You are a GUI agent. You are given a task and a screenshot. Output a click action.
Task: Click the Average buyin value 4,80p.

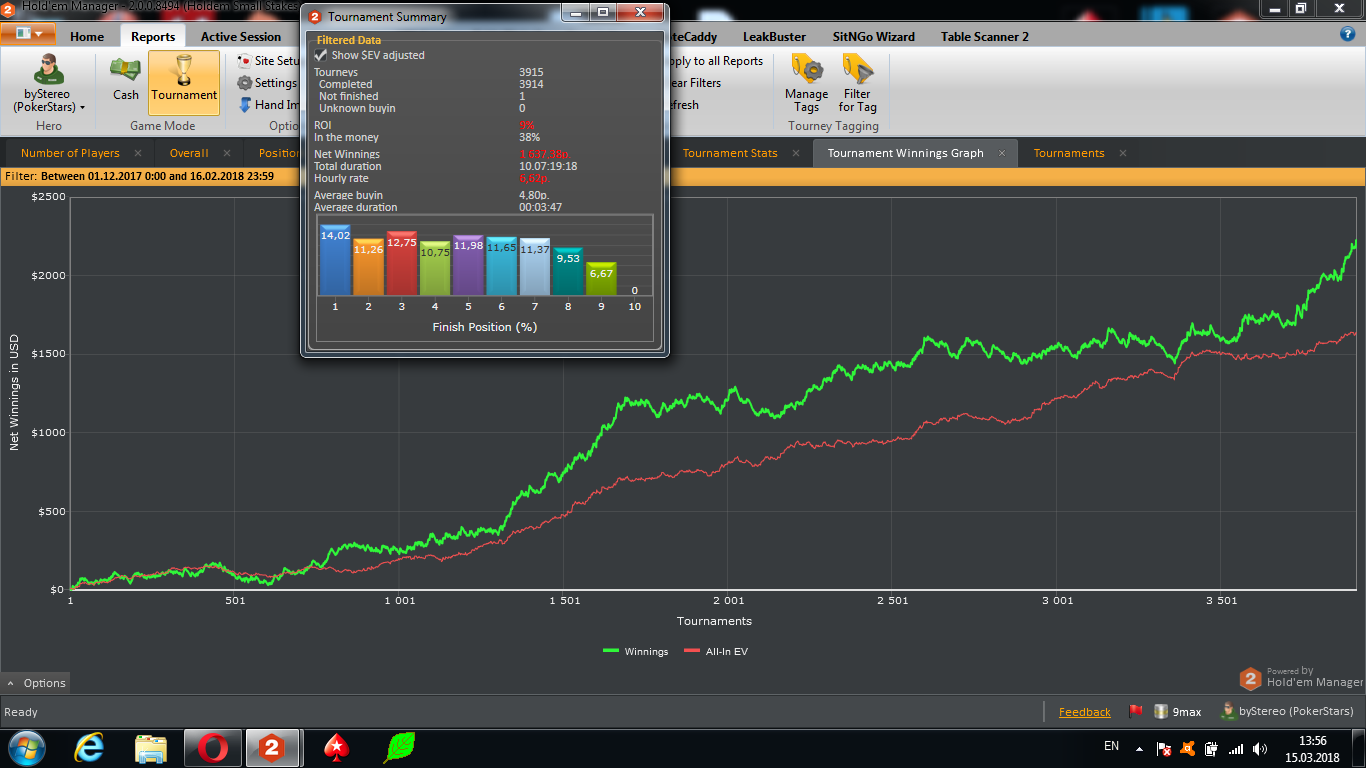pyautogui.click(x=534, y=195)
